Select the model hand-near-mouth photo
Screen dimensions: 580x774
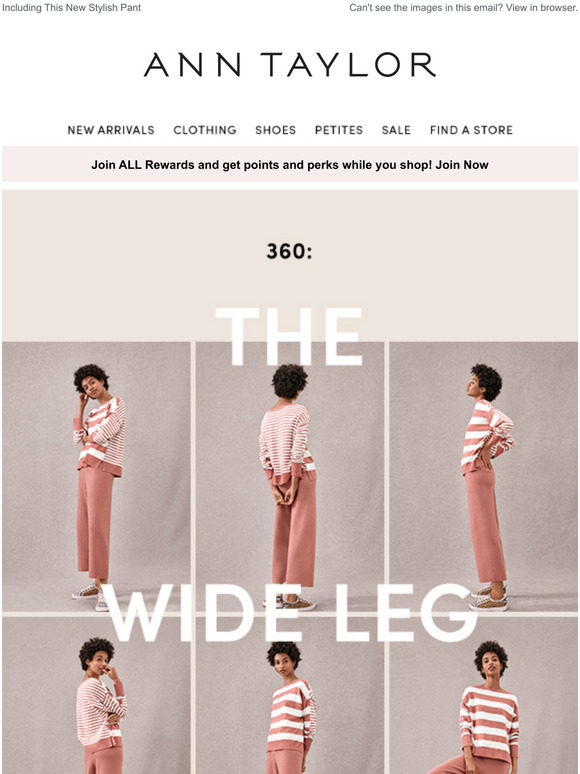pos(96,696)
